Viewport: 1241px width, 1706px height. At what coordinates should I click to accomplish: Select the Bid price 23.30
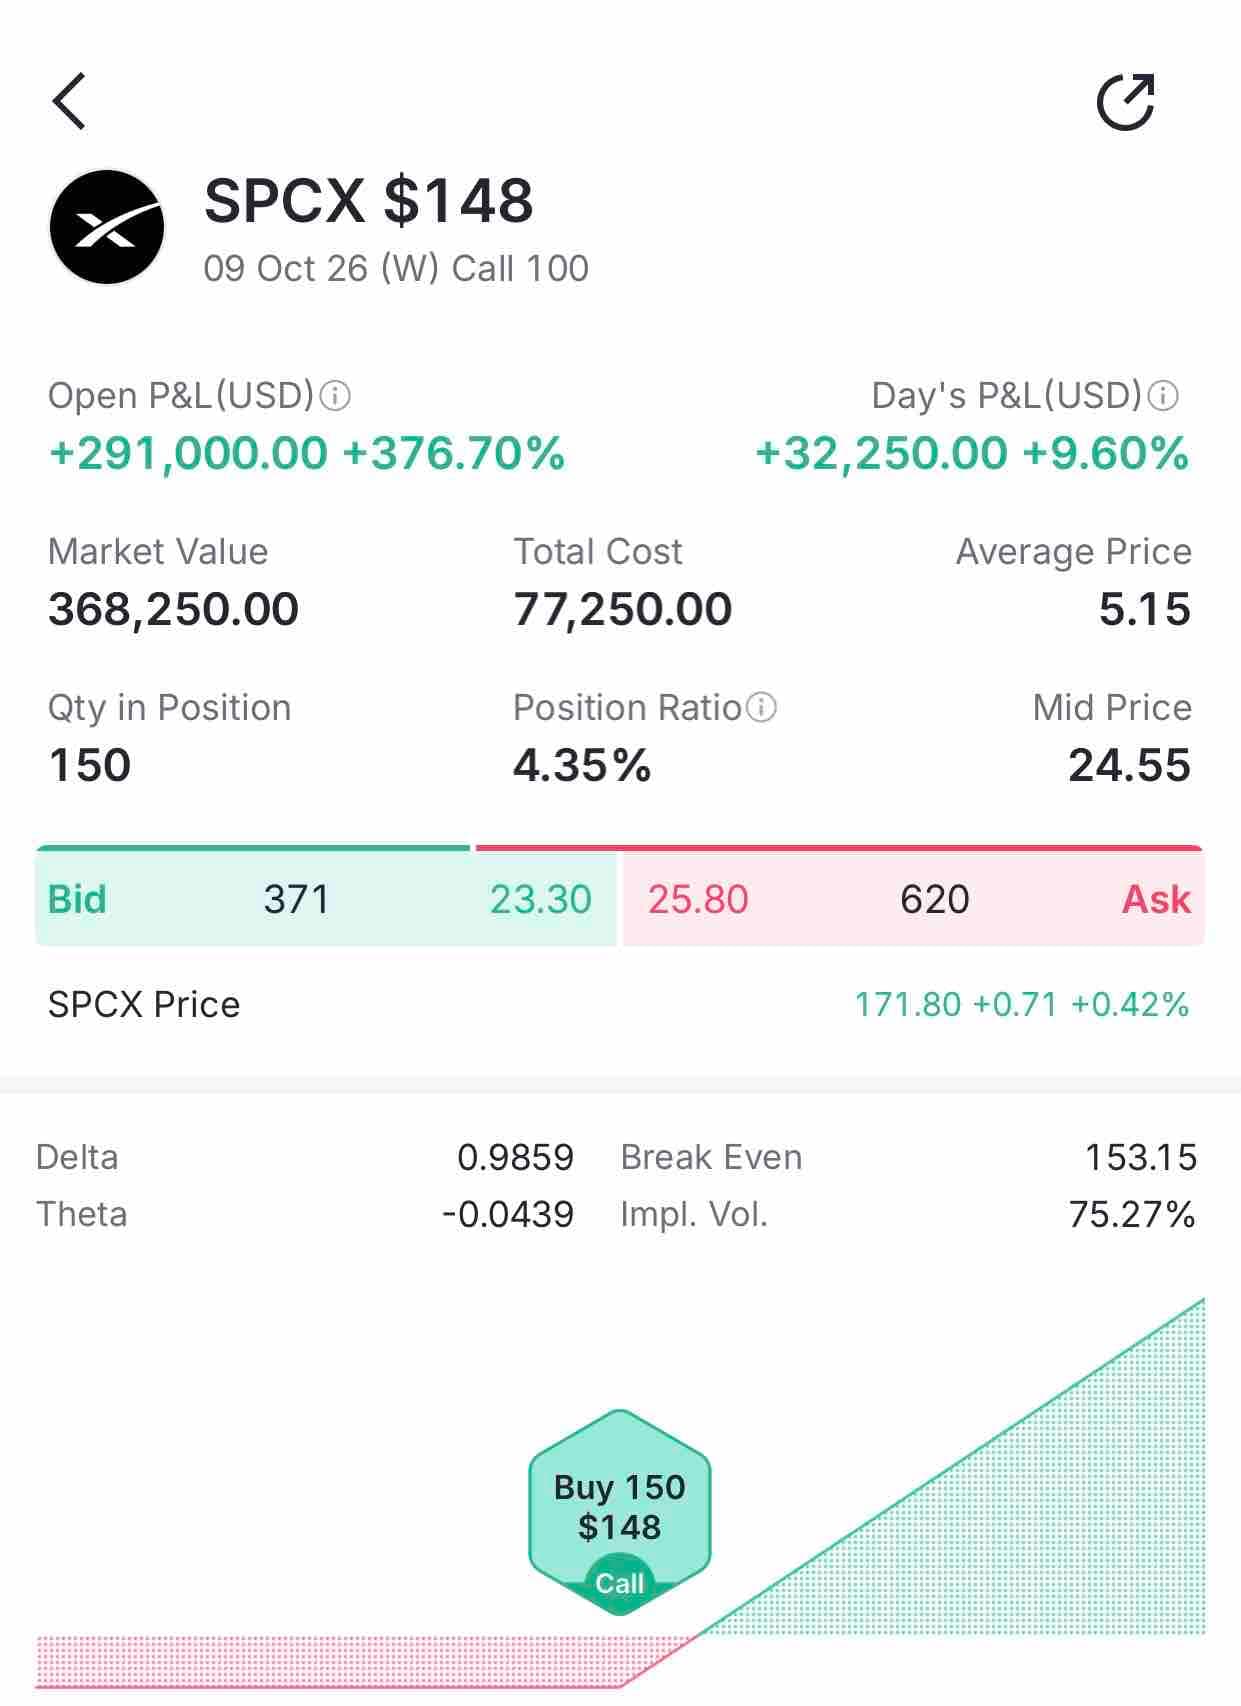point(541,899)
